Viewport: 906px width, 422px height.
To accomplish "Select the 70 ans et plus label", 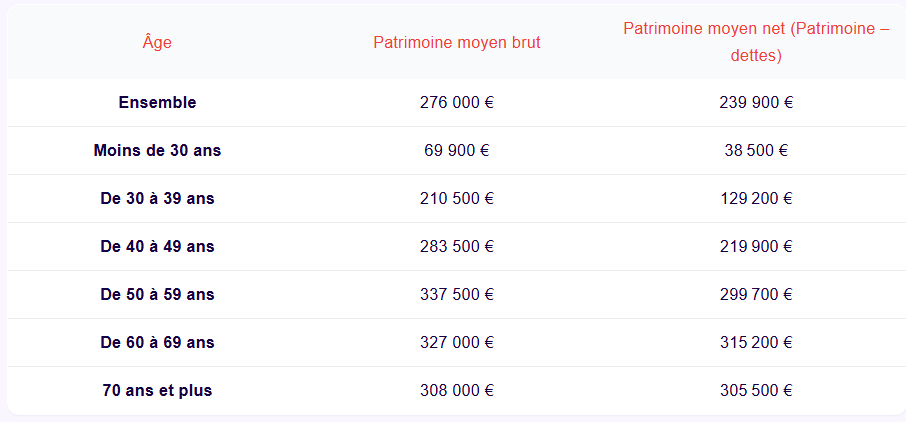I will coord(157,391).
